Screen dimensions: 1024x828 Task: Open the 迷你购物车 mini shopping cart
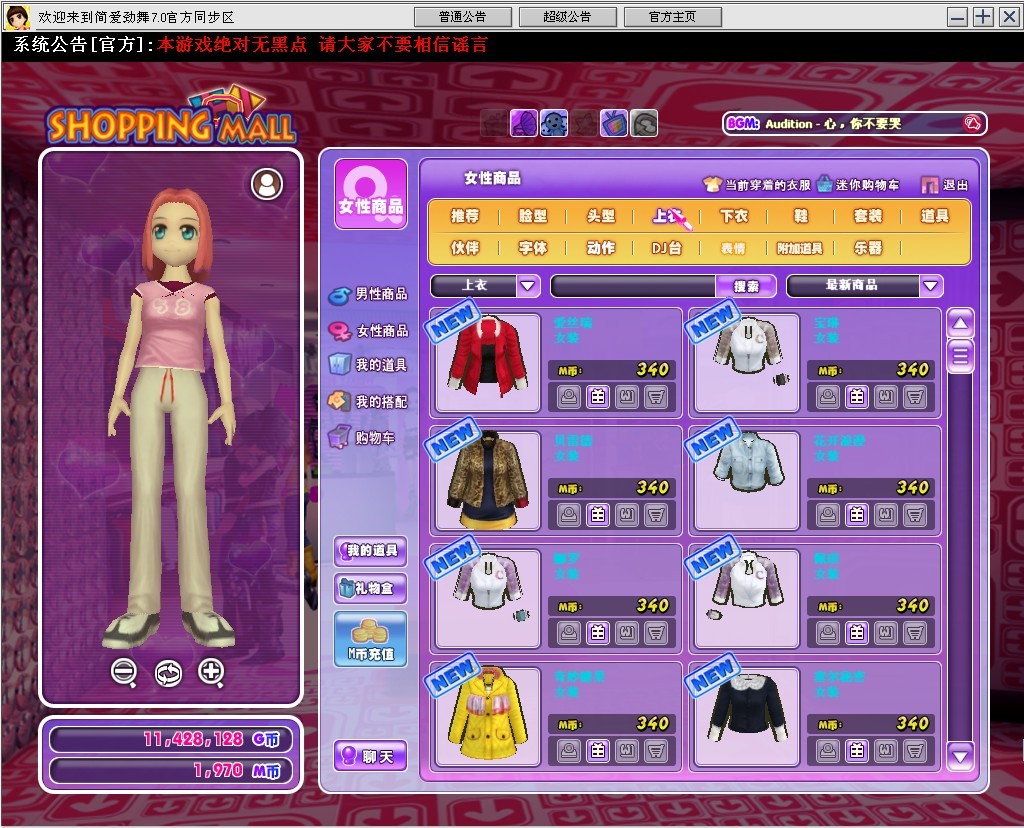pos(857,185)
